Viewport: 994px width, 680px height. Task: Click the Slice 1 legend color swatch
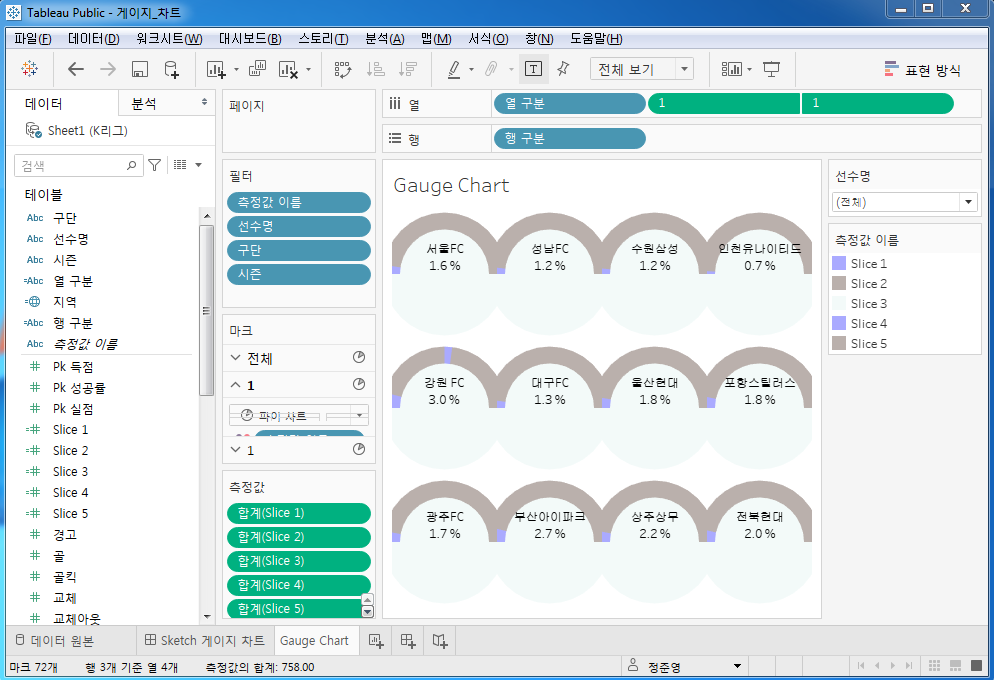tap(839, 263)
